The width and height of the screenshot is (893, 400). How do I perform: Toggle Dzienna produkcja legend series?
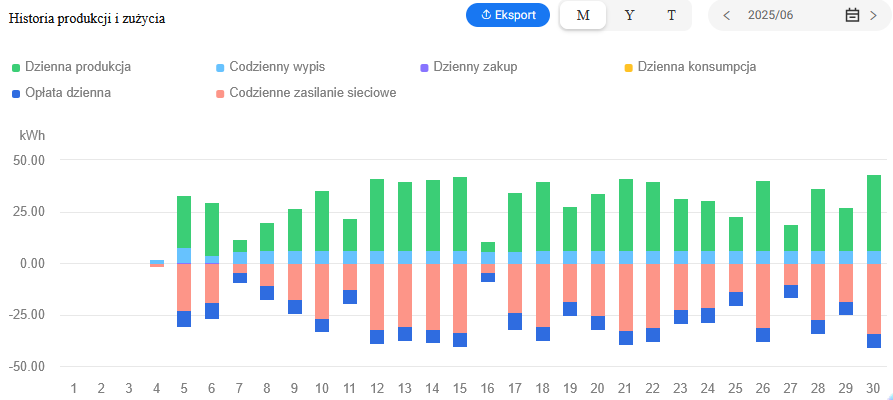tap(79, 67)
